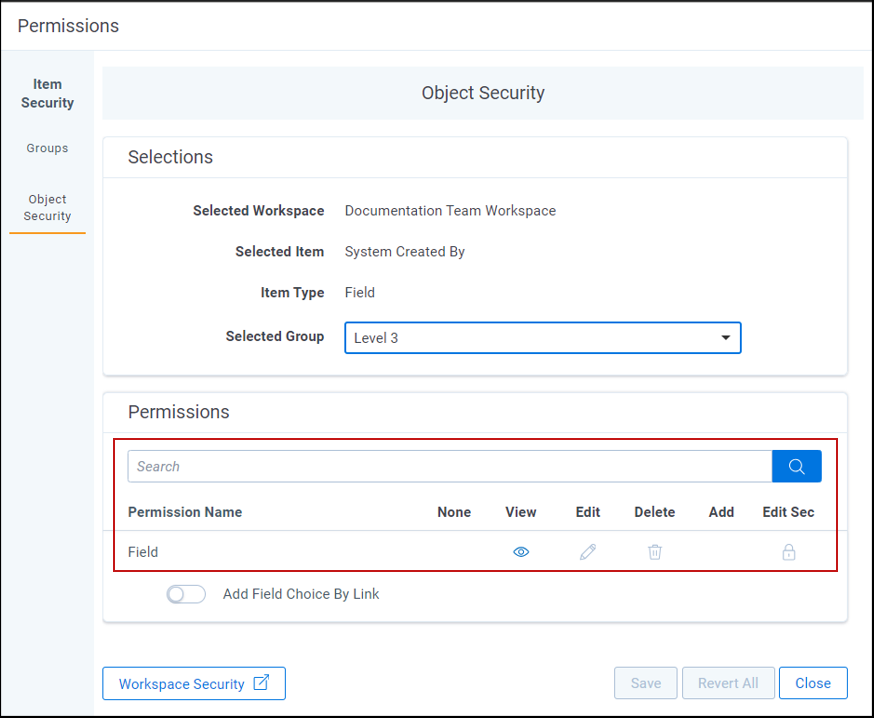Click the blue magnifier search button
The height and width of the screenshot is (718, 874).
[796, 466]
